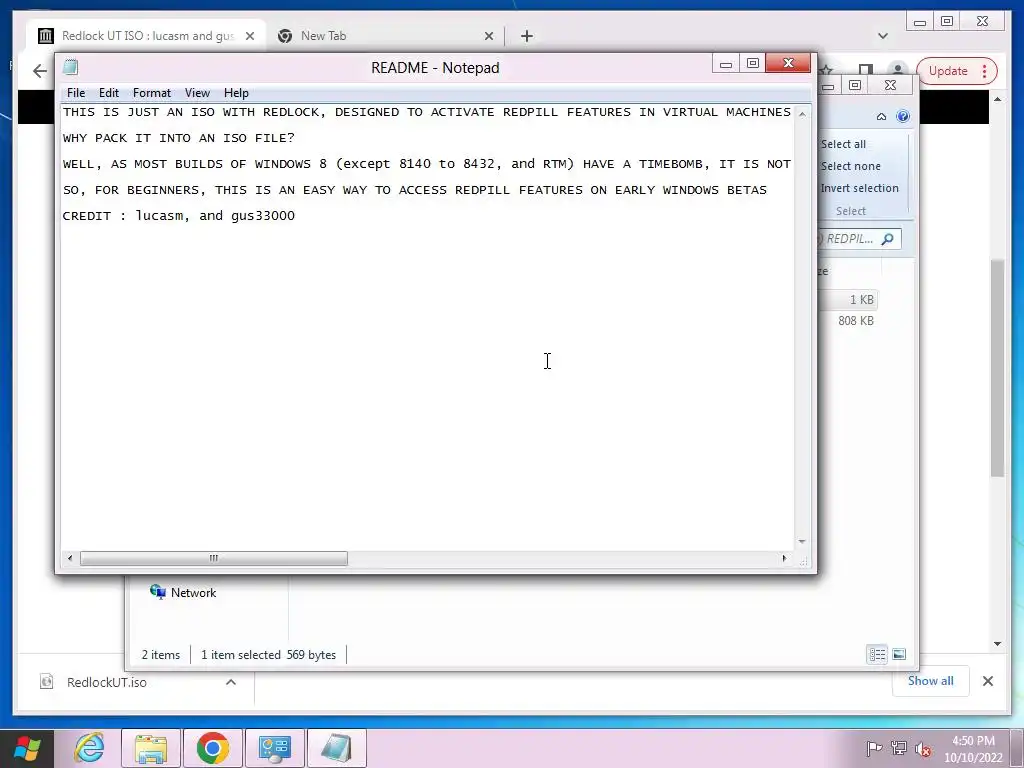The width and height of the screenshot is (1024, 768).
Task: Open Chrome profile avatar
Action: pyautogui.click(x=898, y=69)
